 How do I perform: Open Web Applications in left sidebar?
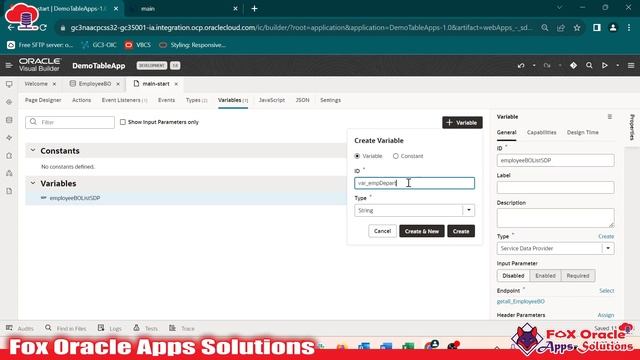(x=9, y=84)
